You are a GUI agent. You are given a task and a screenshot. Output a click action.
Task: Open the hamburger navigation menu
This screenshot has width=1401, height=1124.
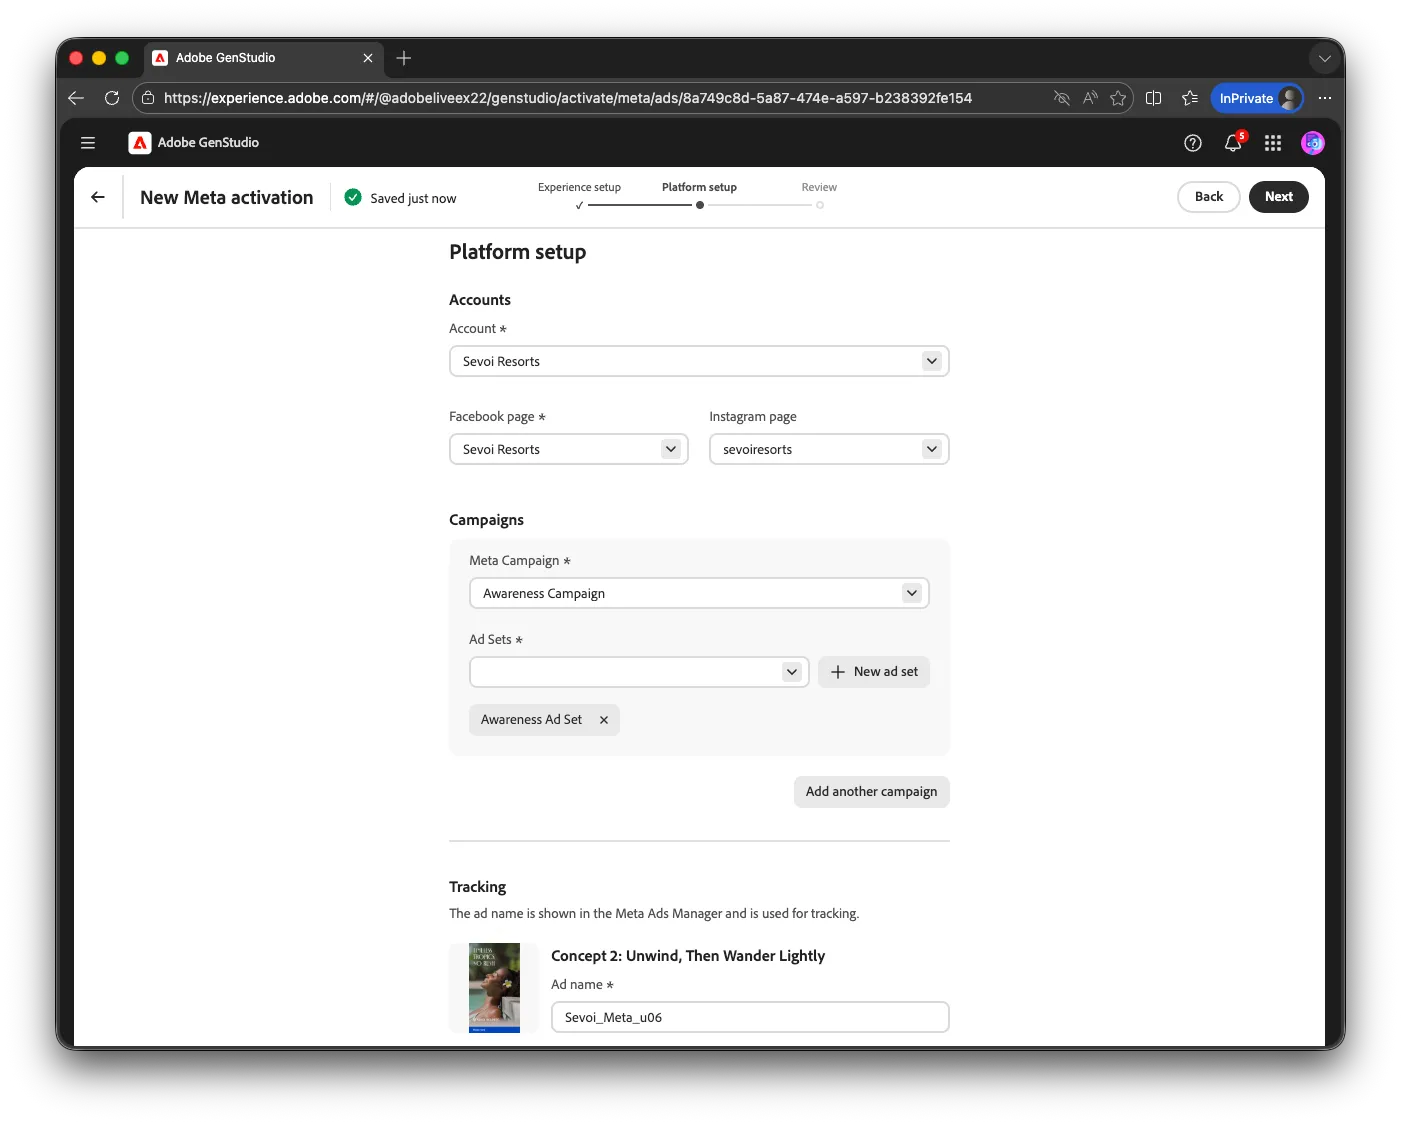coord(88,143)
